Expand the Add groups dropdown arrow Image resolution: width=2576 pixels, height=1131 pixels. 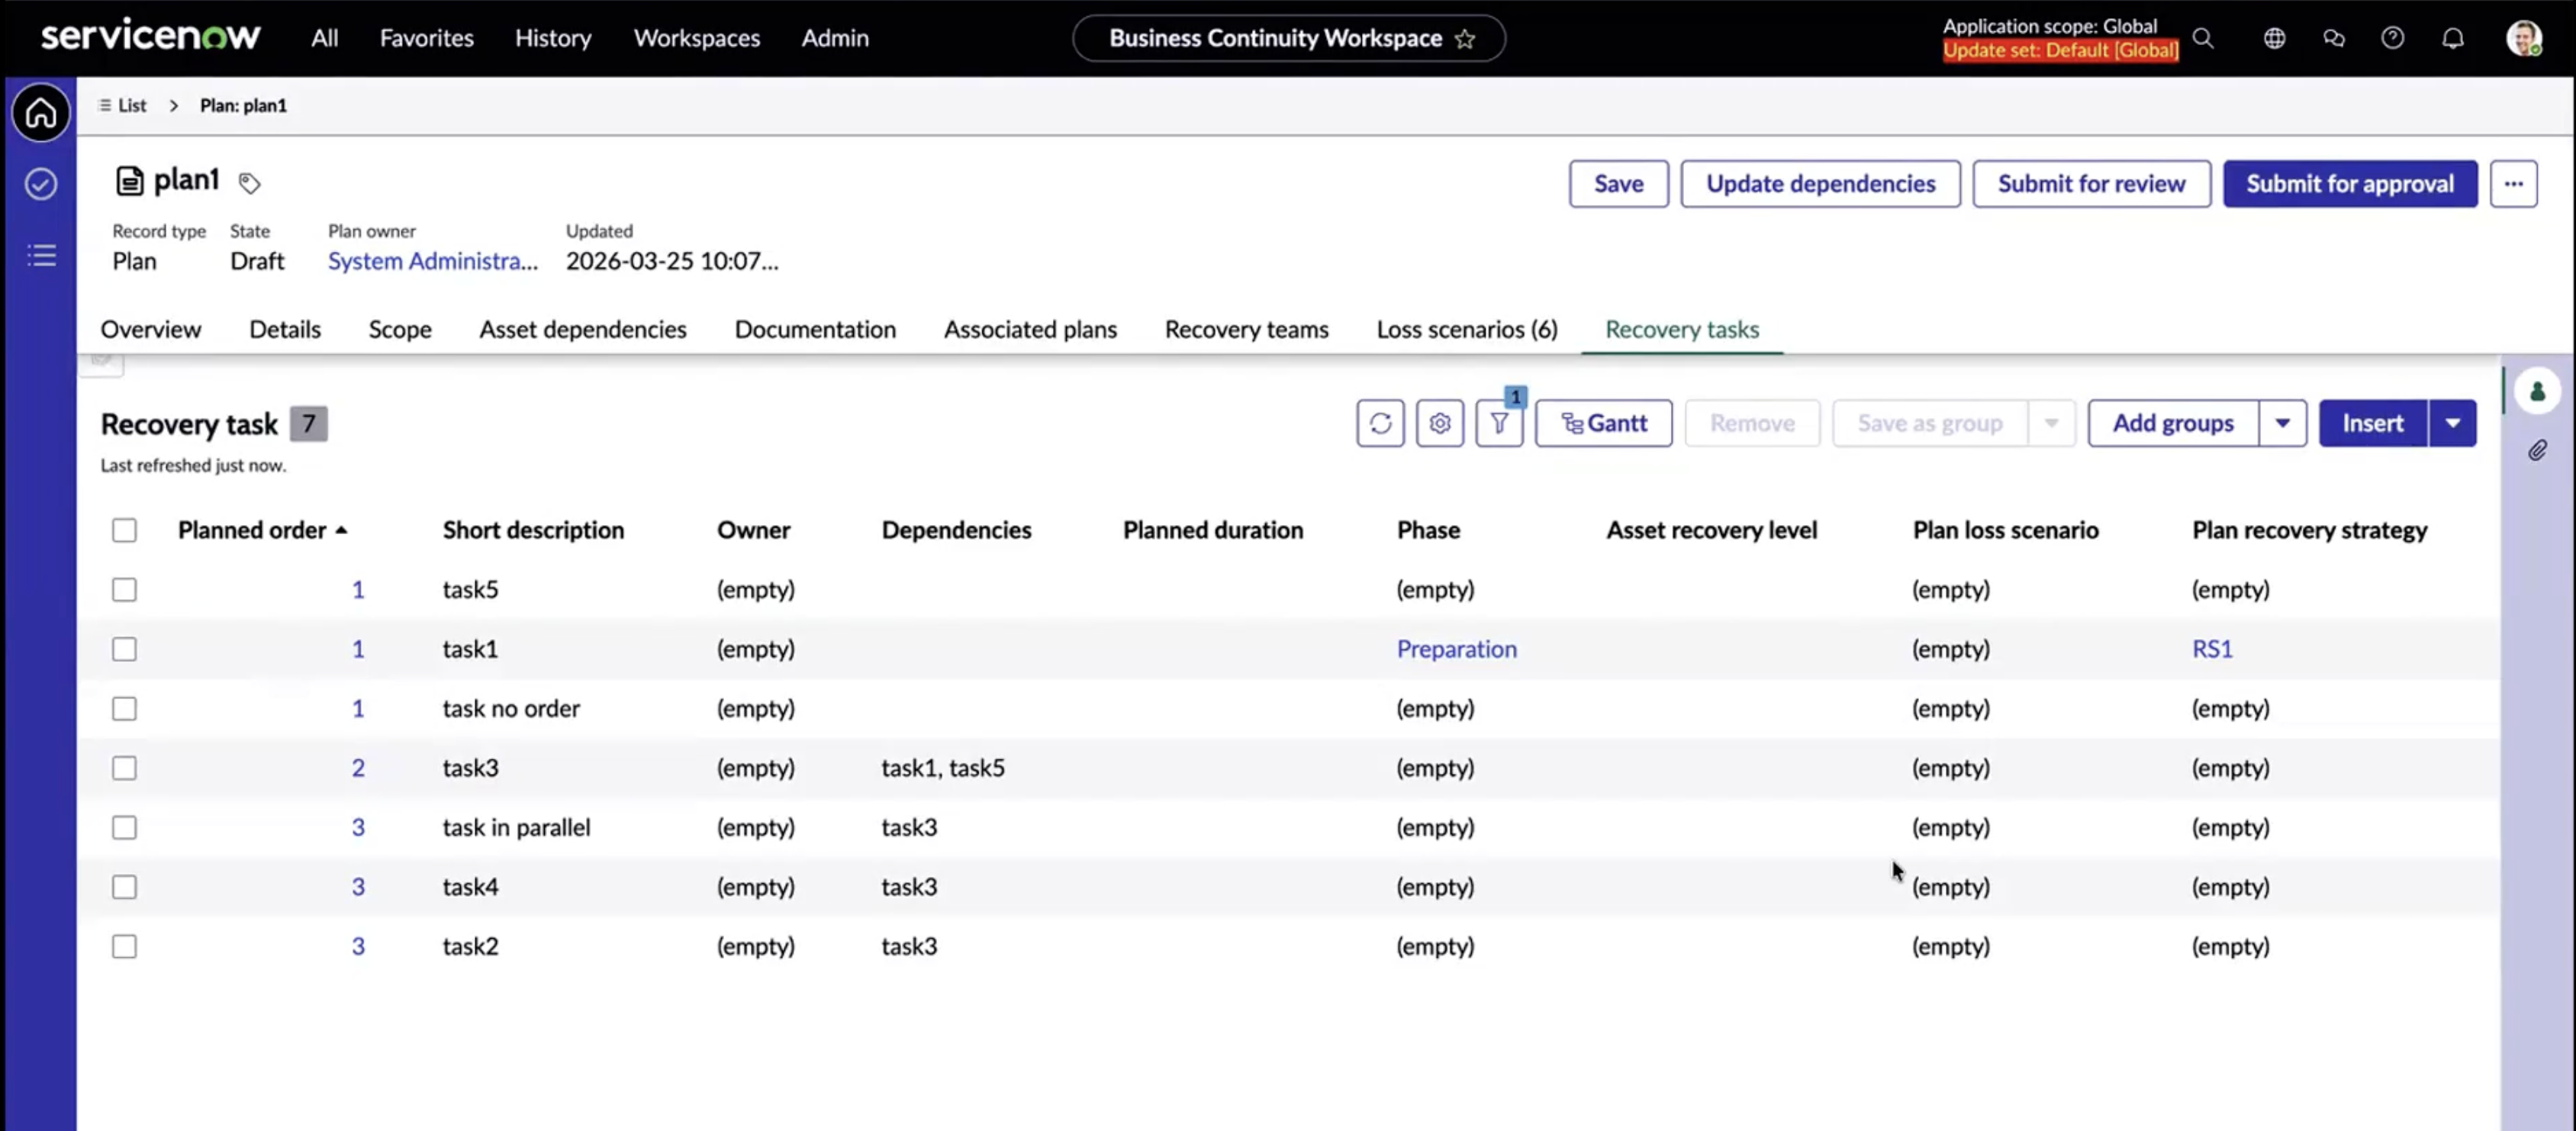2282,423
